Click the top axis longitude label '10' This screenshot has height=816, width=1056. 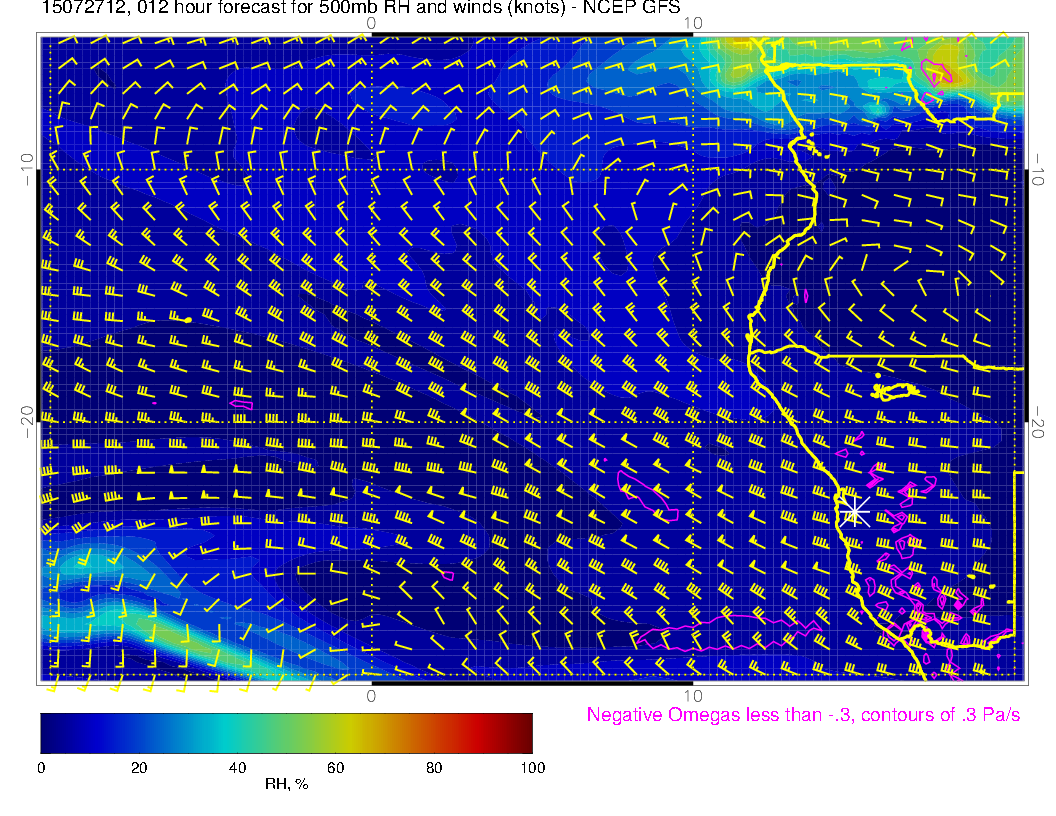[x=693, y=24]
